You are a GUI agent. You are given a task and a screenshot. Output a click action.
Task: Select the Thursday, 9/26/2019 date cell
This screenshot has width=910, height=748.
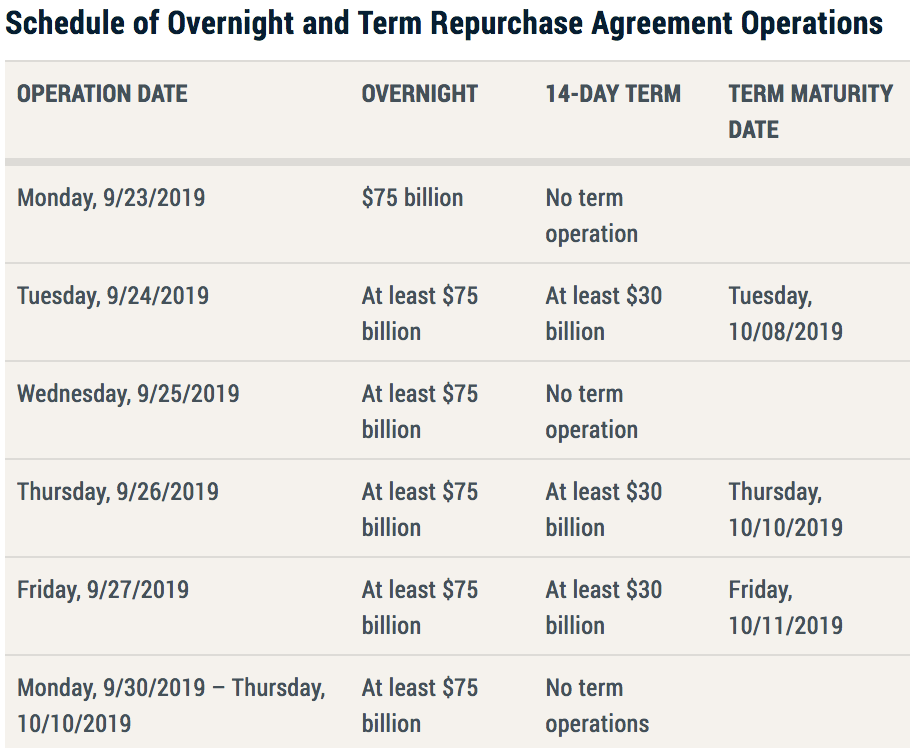118,492
